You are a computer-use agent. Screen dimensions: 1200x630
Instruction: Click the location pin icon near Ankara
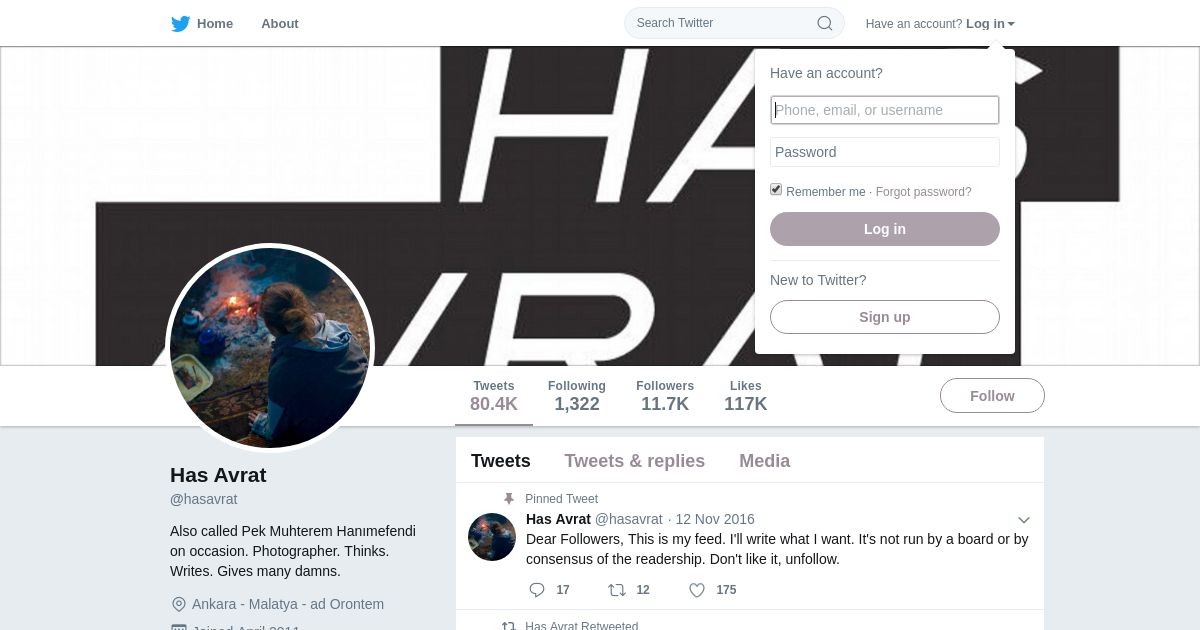pos(179,604)
